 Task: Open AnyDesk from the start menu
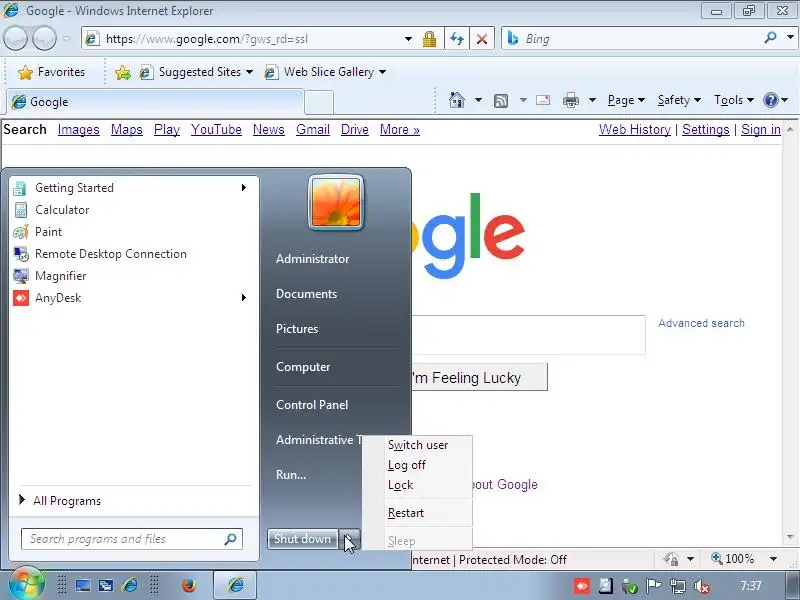[x=132, y=297]
